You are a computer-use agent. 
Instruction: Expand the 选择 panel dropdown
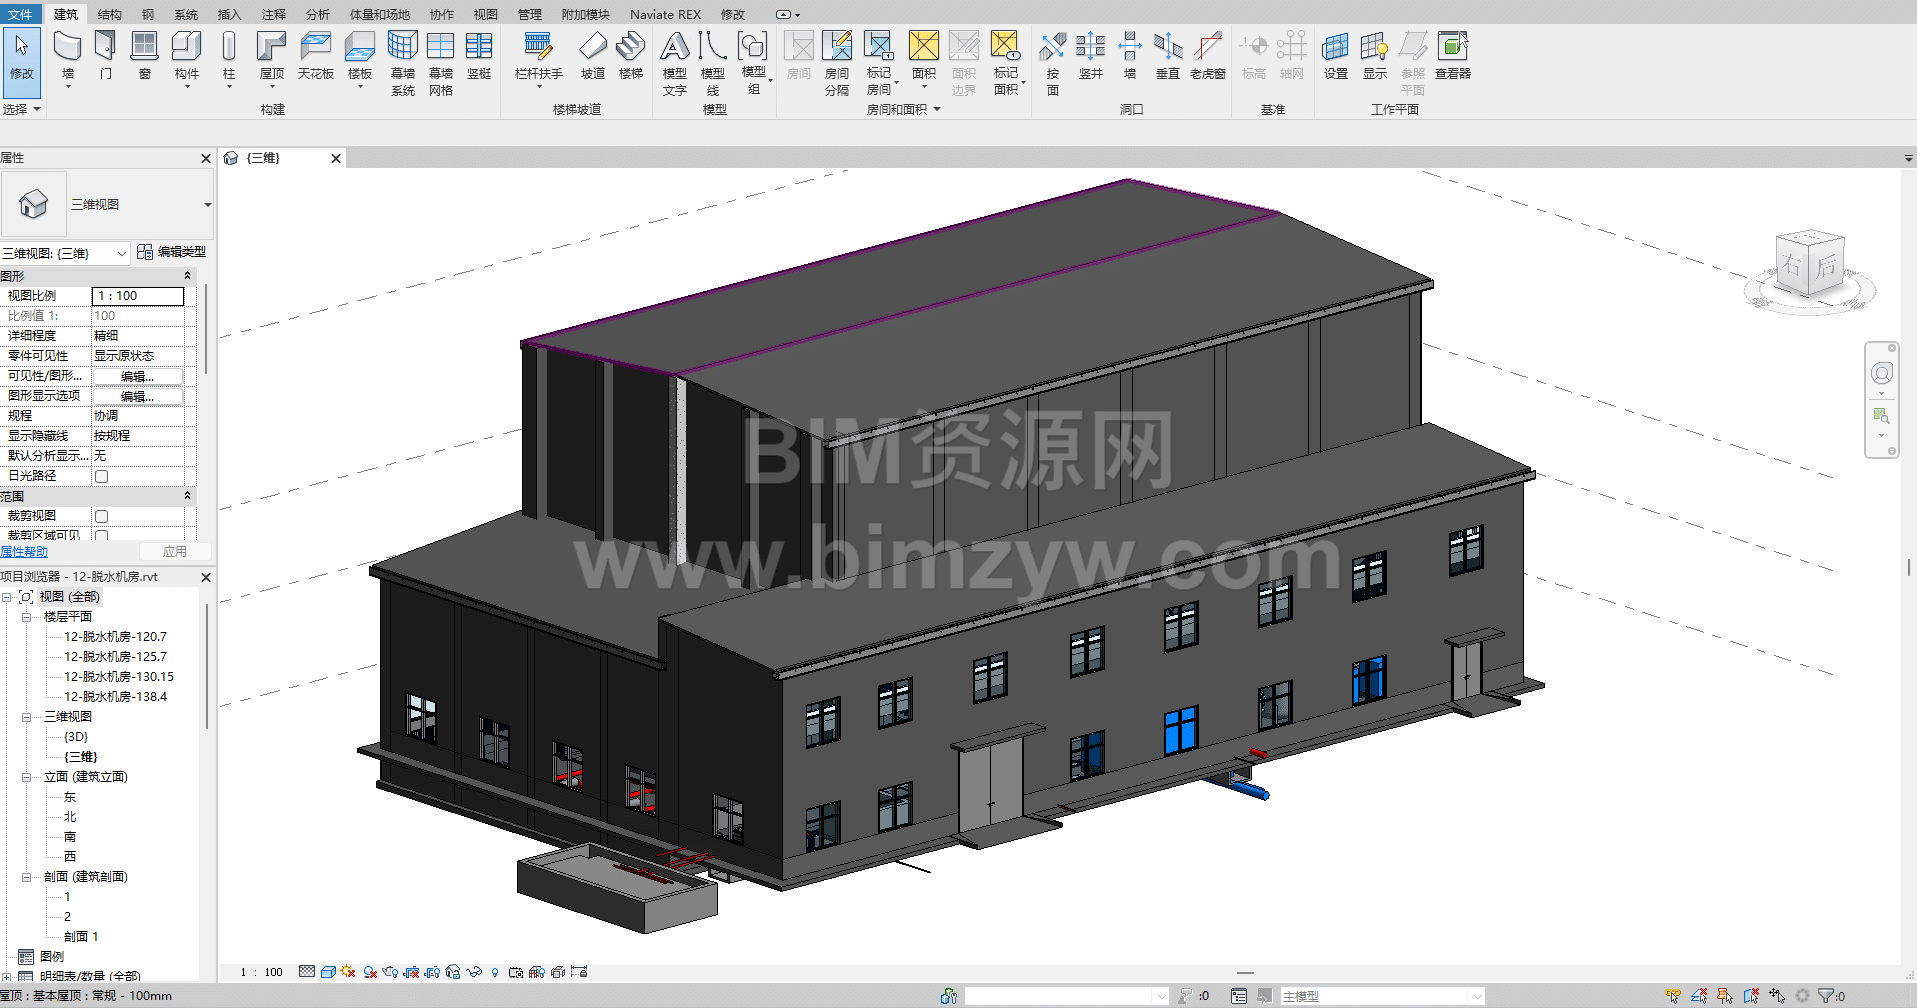point(22,109)
